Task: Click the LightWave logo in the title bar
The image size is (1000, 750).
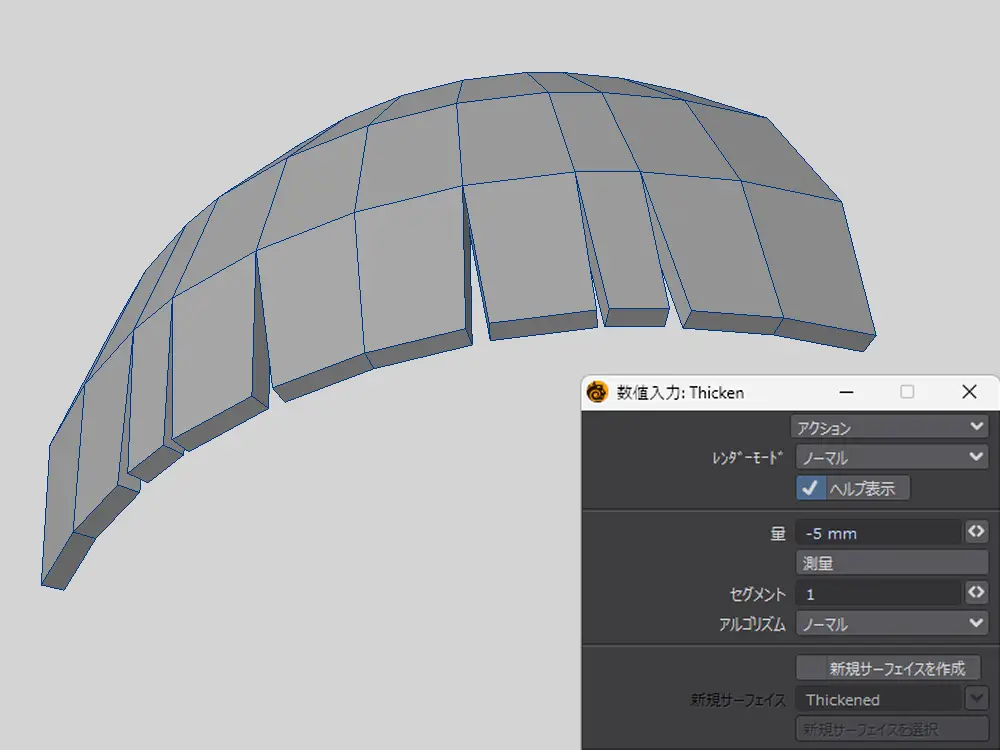Action: [x=598, y=392]
